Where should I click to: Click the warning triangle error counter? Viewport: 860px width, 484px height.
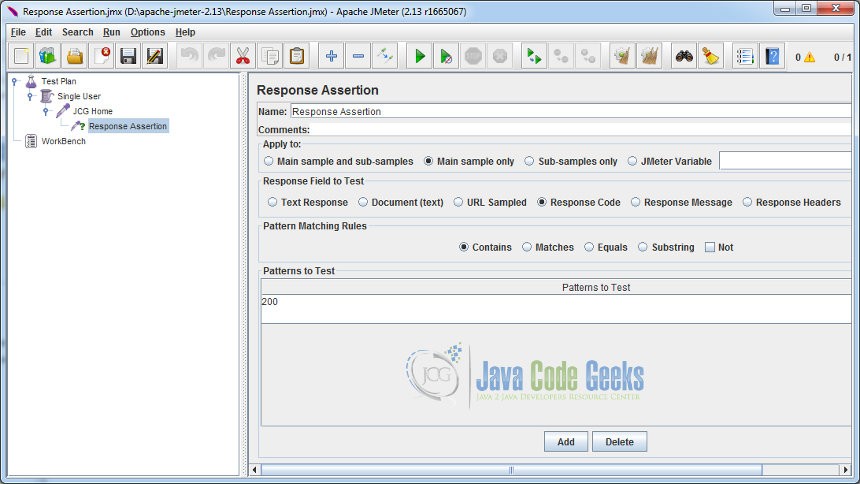(x=810, y=57)
